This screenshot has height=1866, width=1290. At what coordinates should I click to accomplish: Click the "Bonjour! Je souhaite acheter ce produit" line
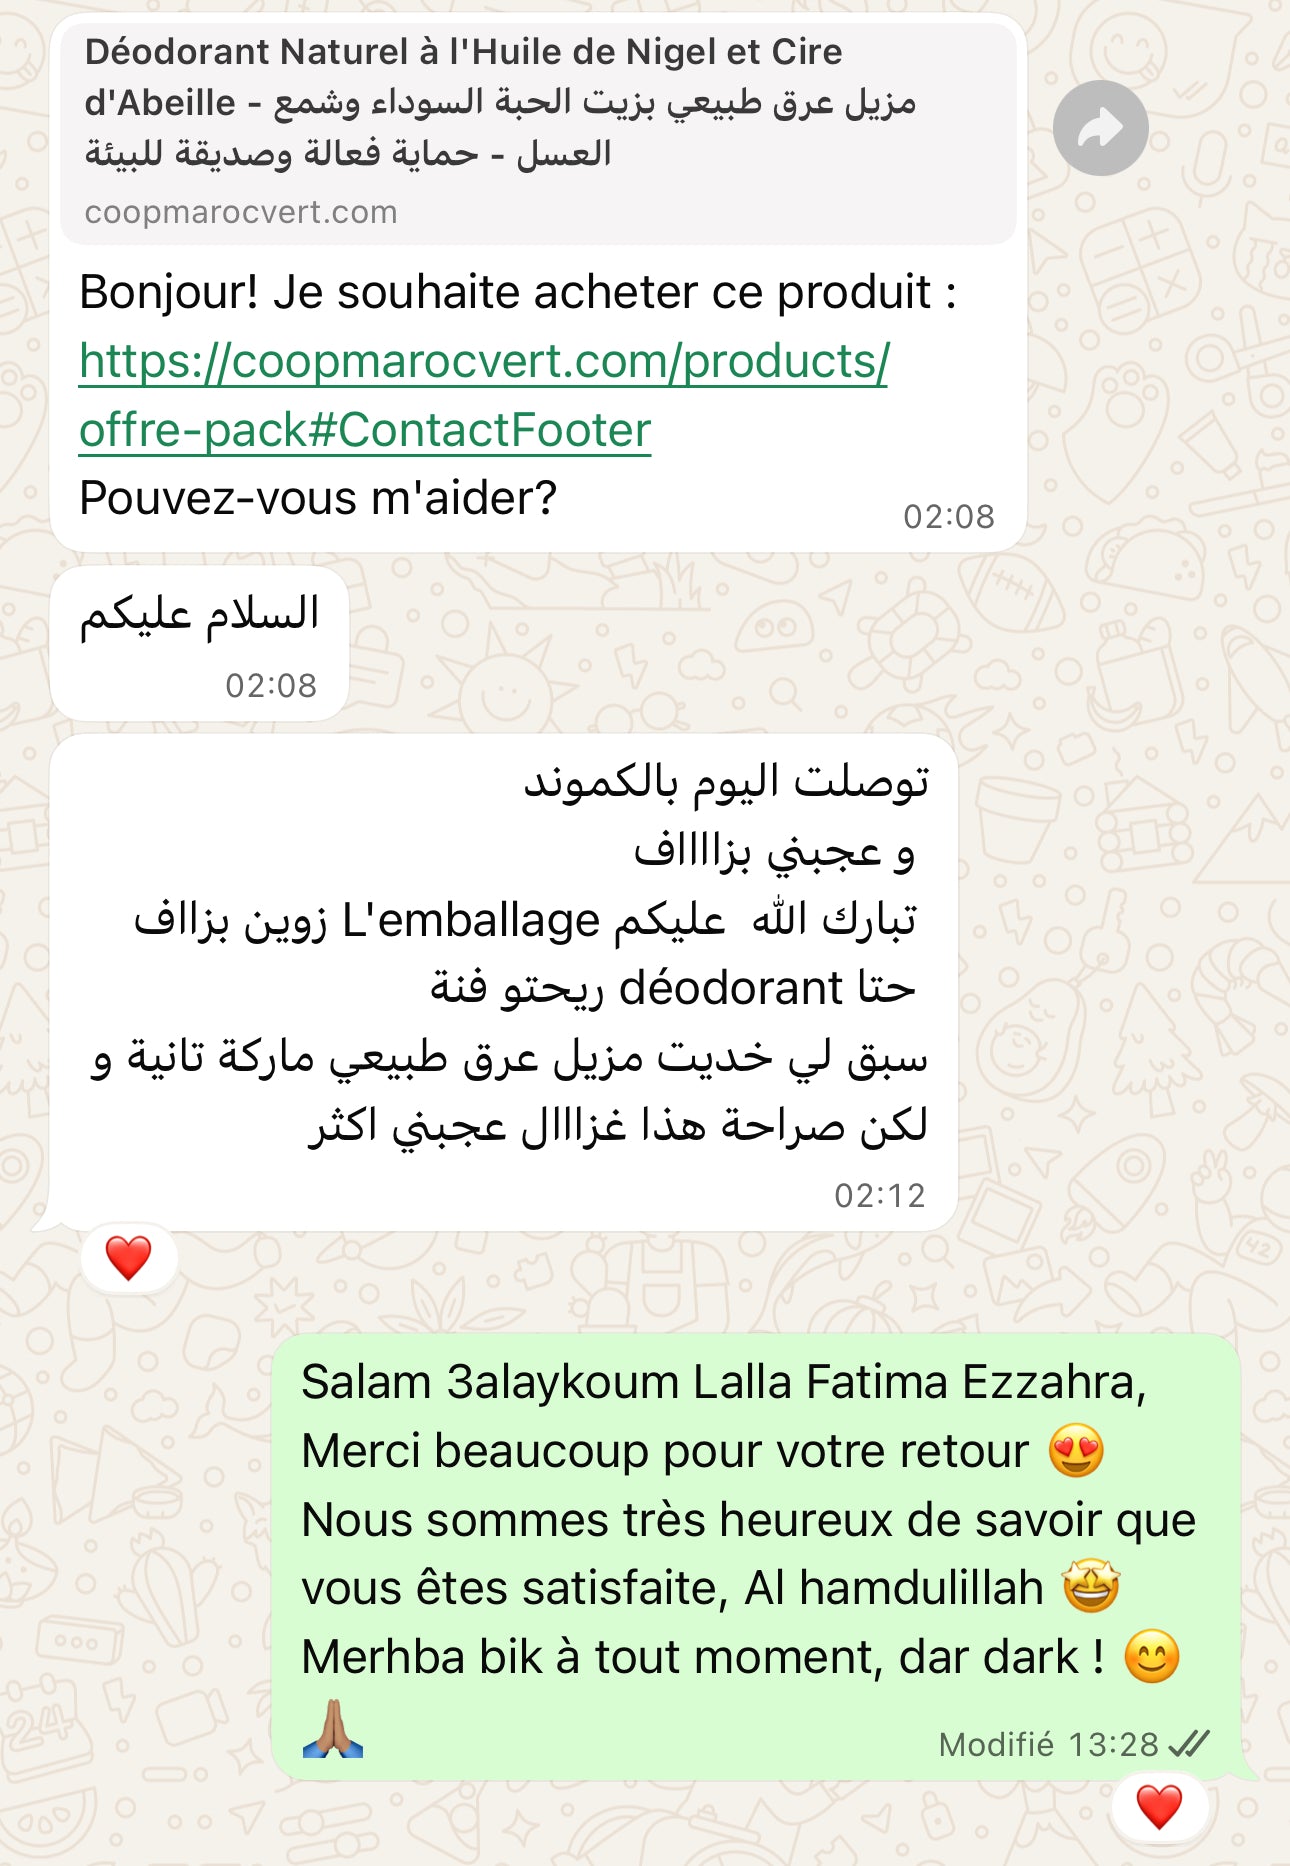click(518, 293)
